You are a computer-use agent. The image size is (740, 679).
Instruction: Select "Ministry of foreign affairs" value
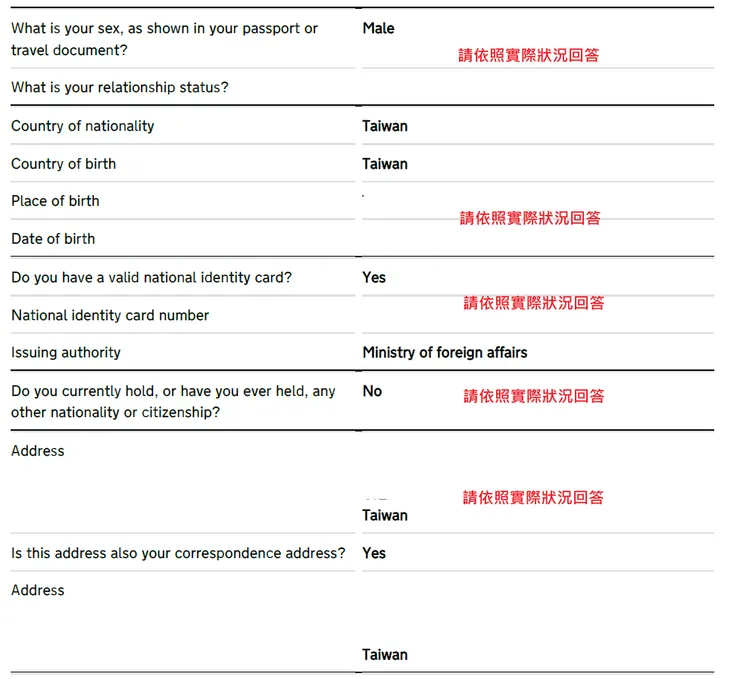point(444,353)
